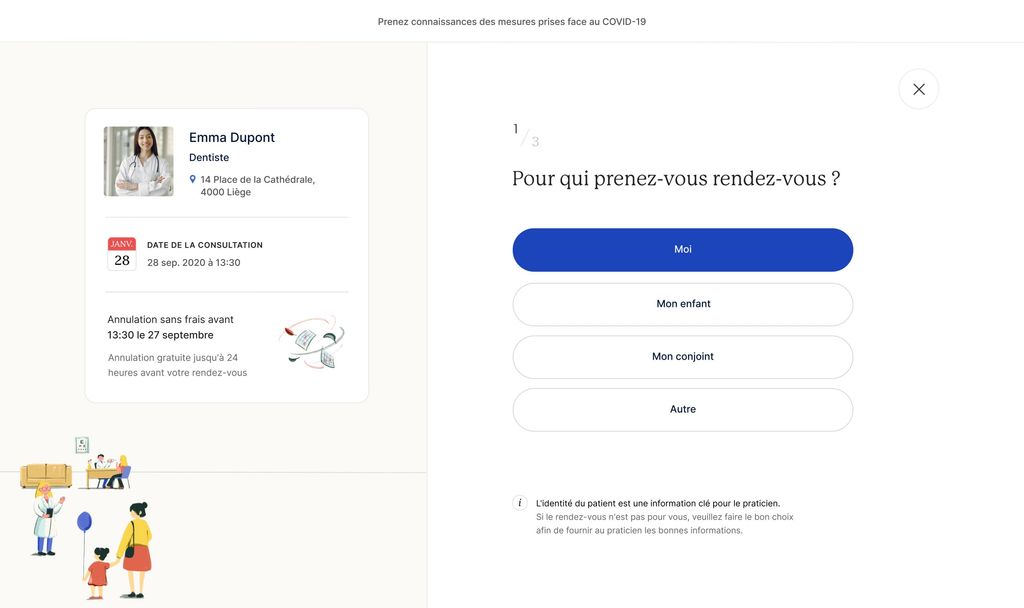Click the map pin icon beside address
The image size is (1024, 608).
(x=193, y=179)
